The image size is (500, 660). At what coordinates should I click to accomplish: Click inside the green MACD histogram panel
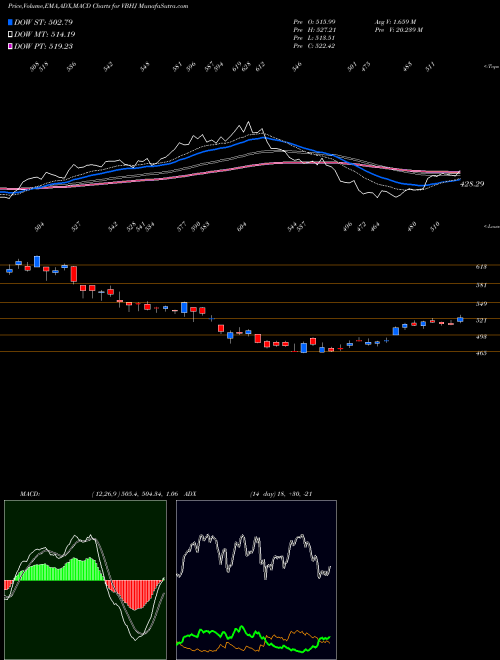[85, 580]
